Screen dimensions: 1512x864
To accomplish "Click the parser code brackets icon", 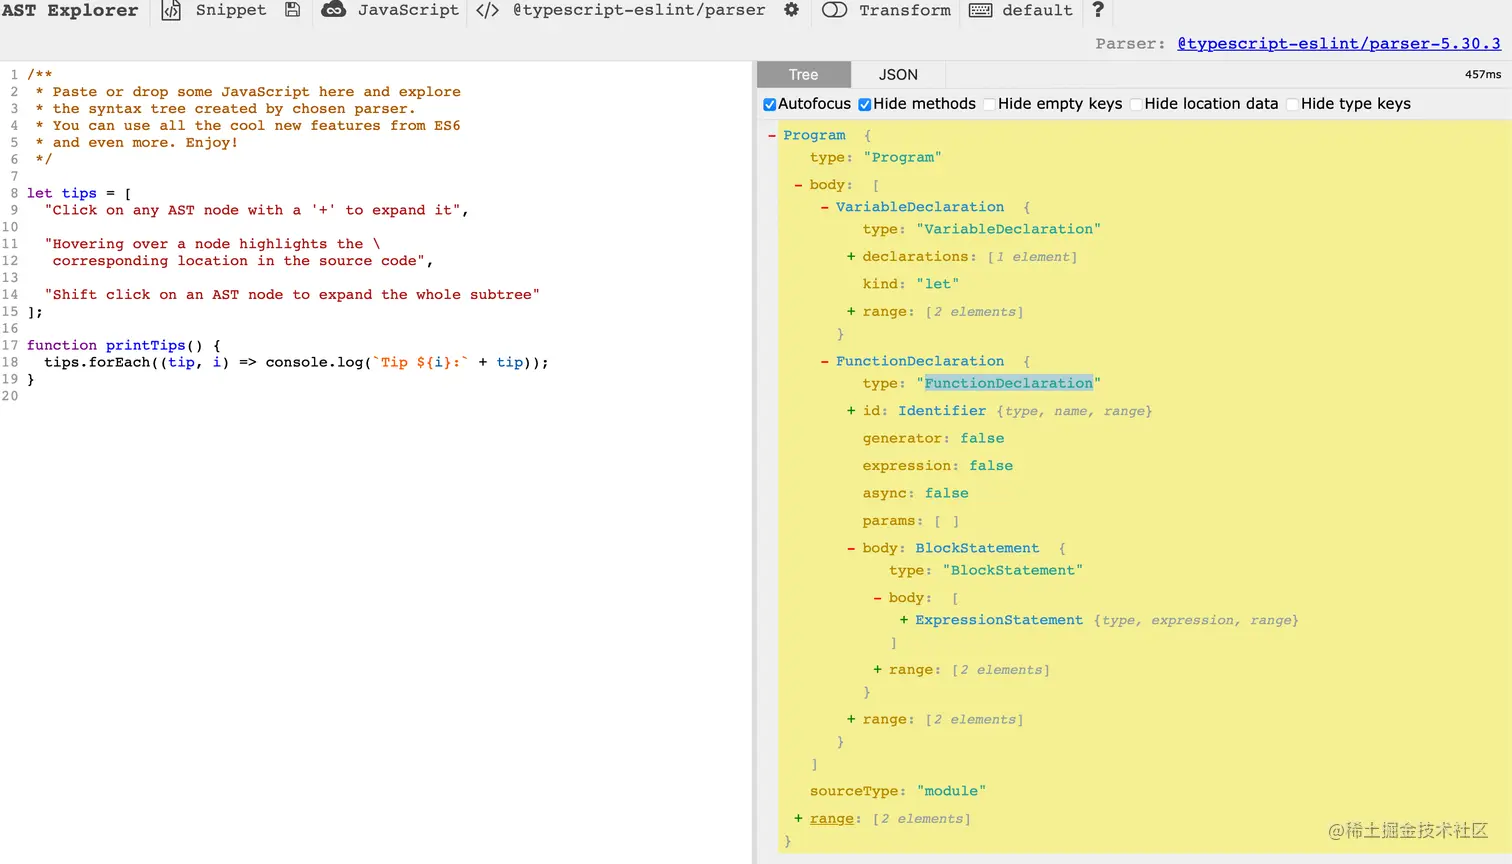I will [487, 10].
